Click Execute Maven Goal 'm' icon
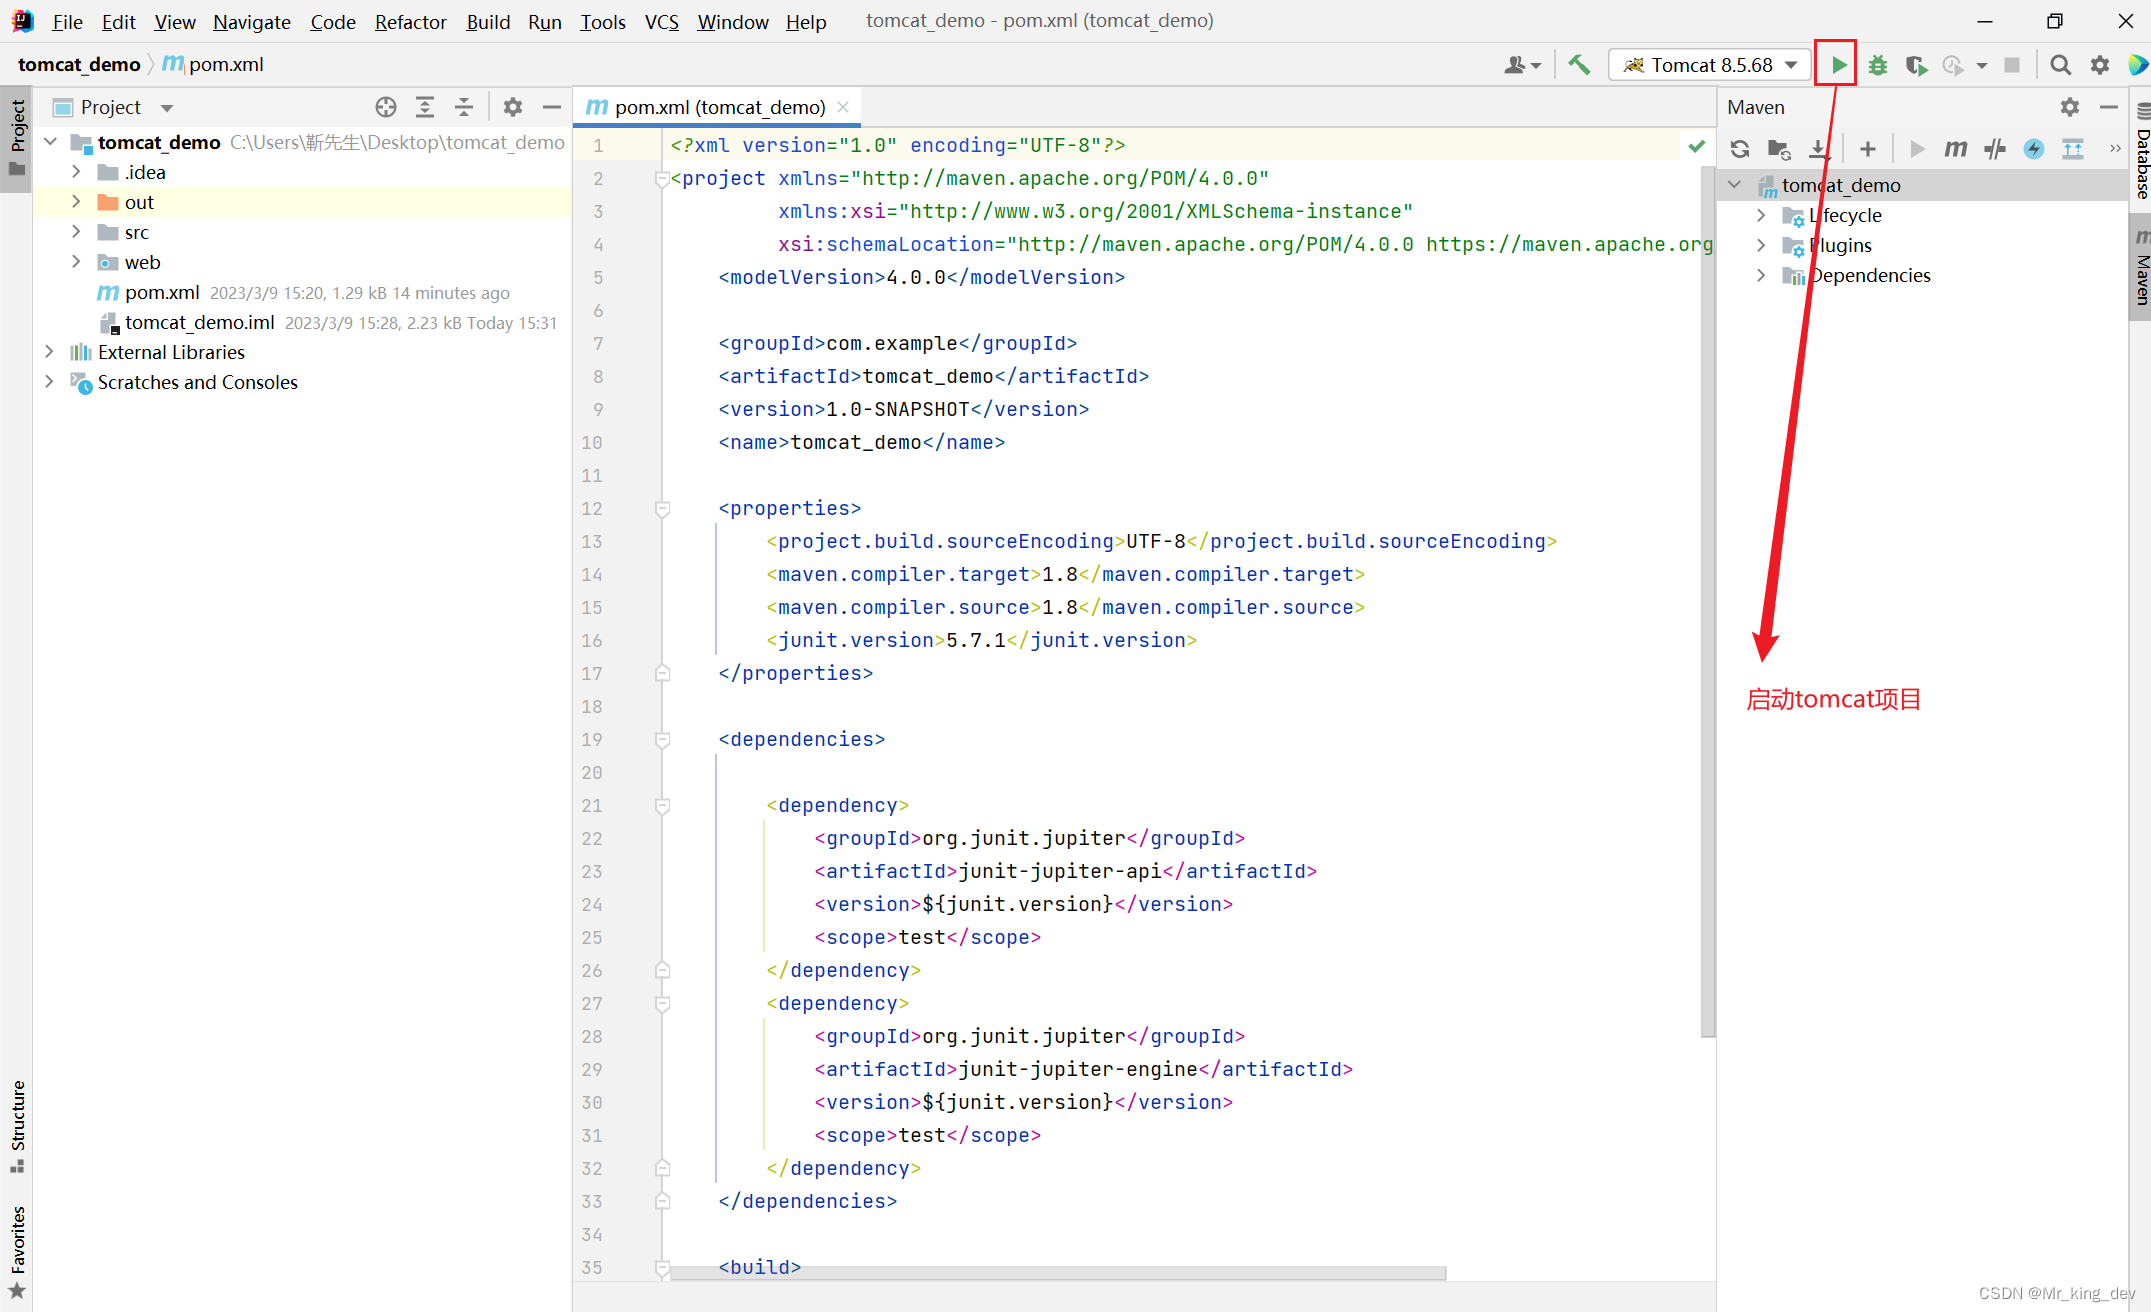The image size is (2151, 1312). pyautogui.click(x=1955, y=149)
